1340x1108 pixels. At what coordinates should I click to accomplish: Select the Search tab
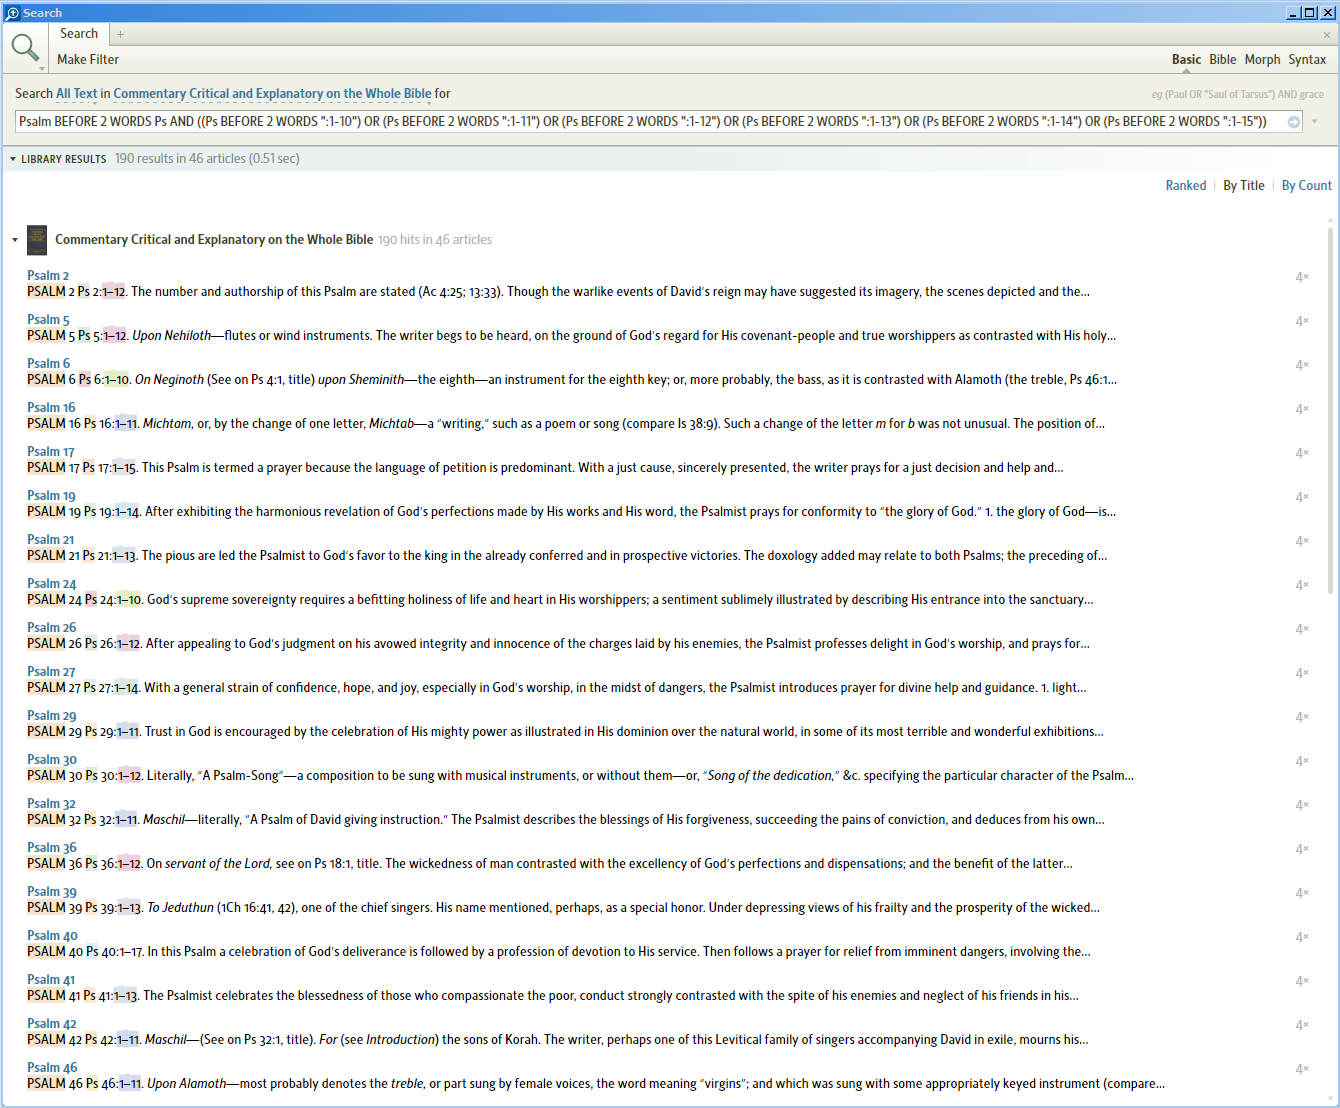(79, 33)
